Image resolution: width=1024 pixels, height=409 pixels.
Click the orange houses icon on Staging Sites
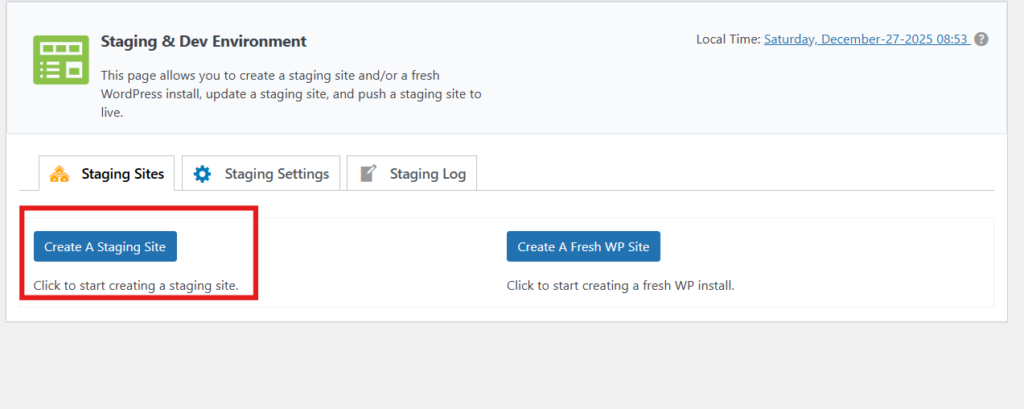tap(59, 174)
